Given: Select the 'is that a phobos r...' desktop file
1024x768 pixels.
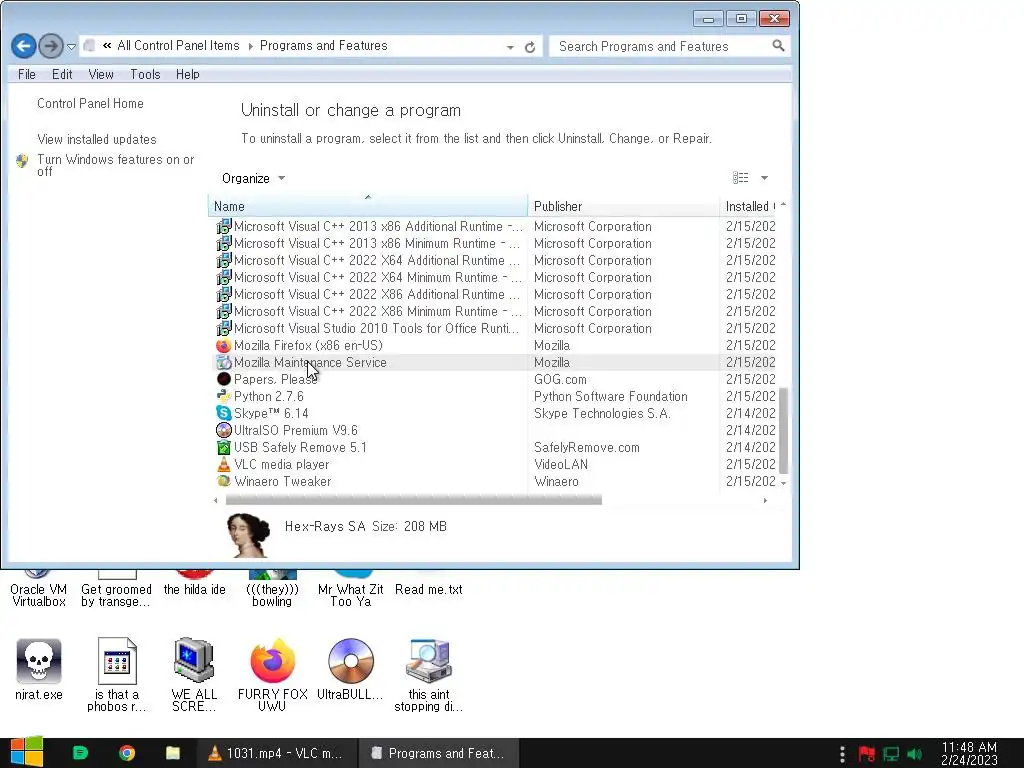Looking at the screenshot, I should (x=117, y=675).
